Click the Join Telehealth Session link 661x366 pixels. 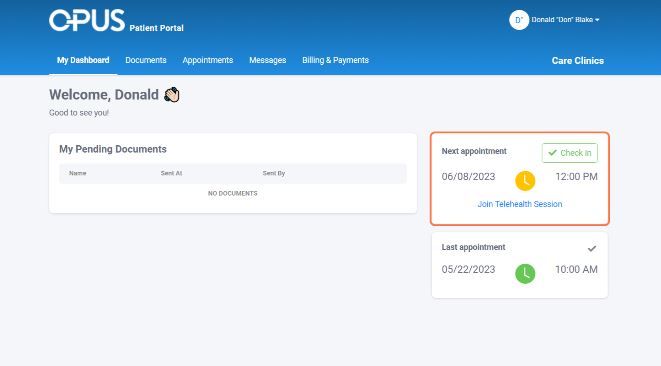520,204
